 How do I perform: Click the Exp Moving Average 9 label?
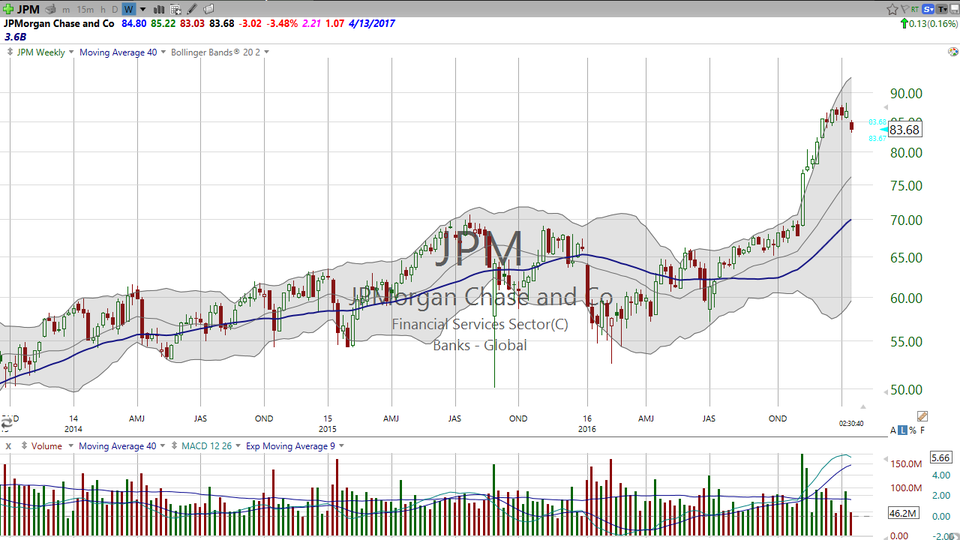coord(290,446)
